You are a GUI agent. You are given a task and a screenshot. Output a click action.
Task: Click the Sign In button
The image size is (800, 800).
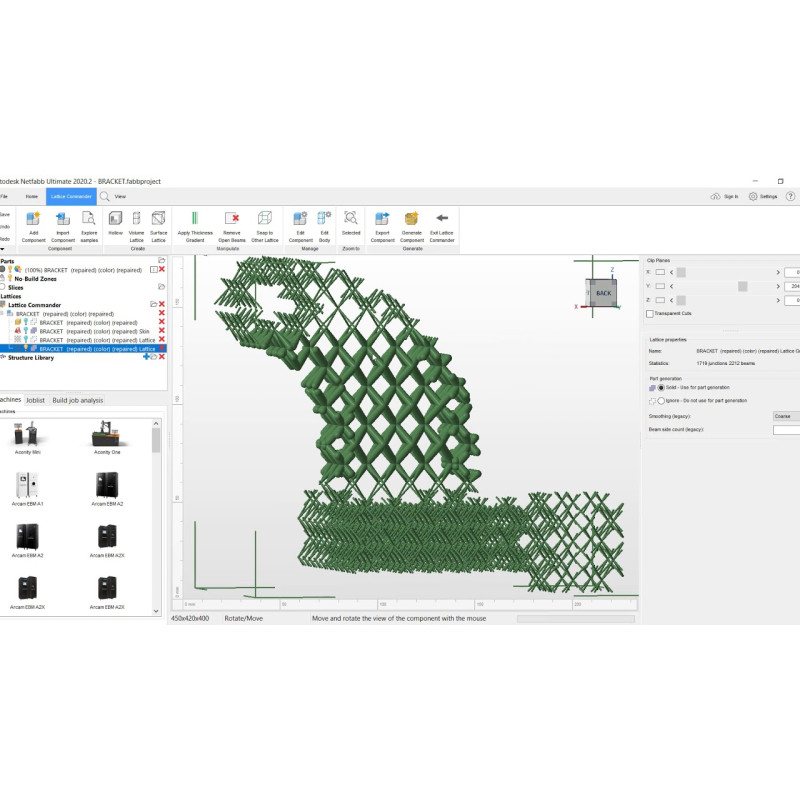[724, 197]
